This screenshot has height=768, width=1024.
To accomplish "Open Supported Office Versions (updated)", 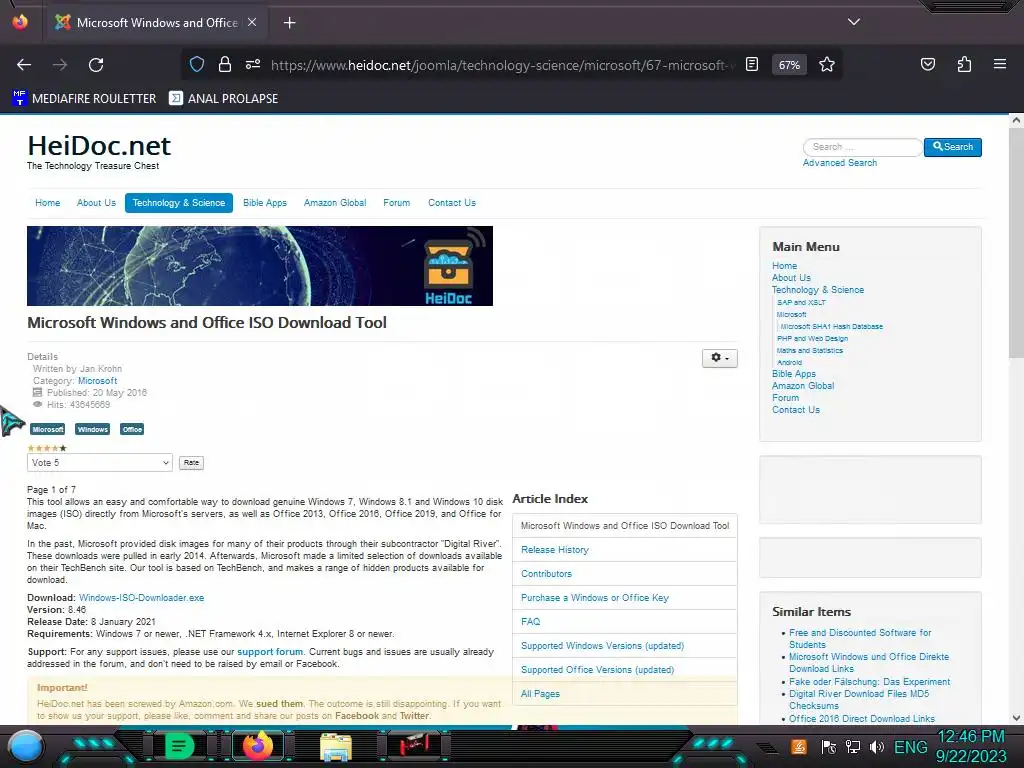I will tap(597, 669).
